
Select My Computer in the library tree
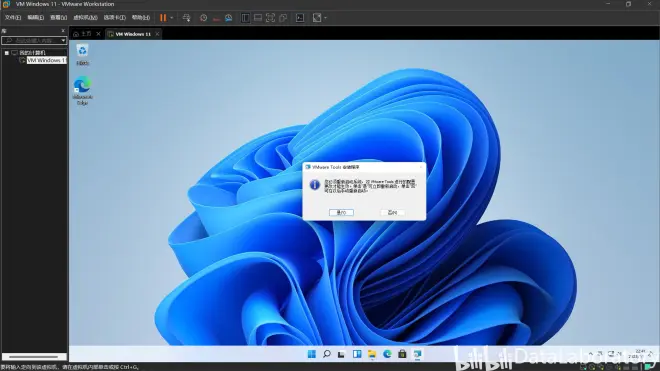[x=32, y=53]
